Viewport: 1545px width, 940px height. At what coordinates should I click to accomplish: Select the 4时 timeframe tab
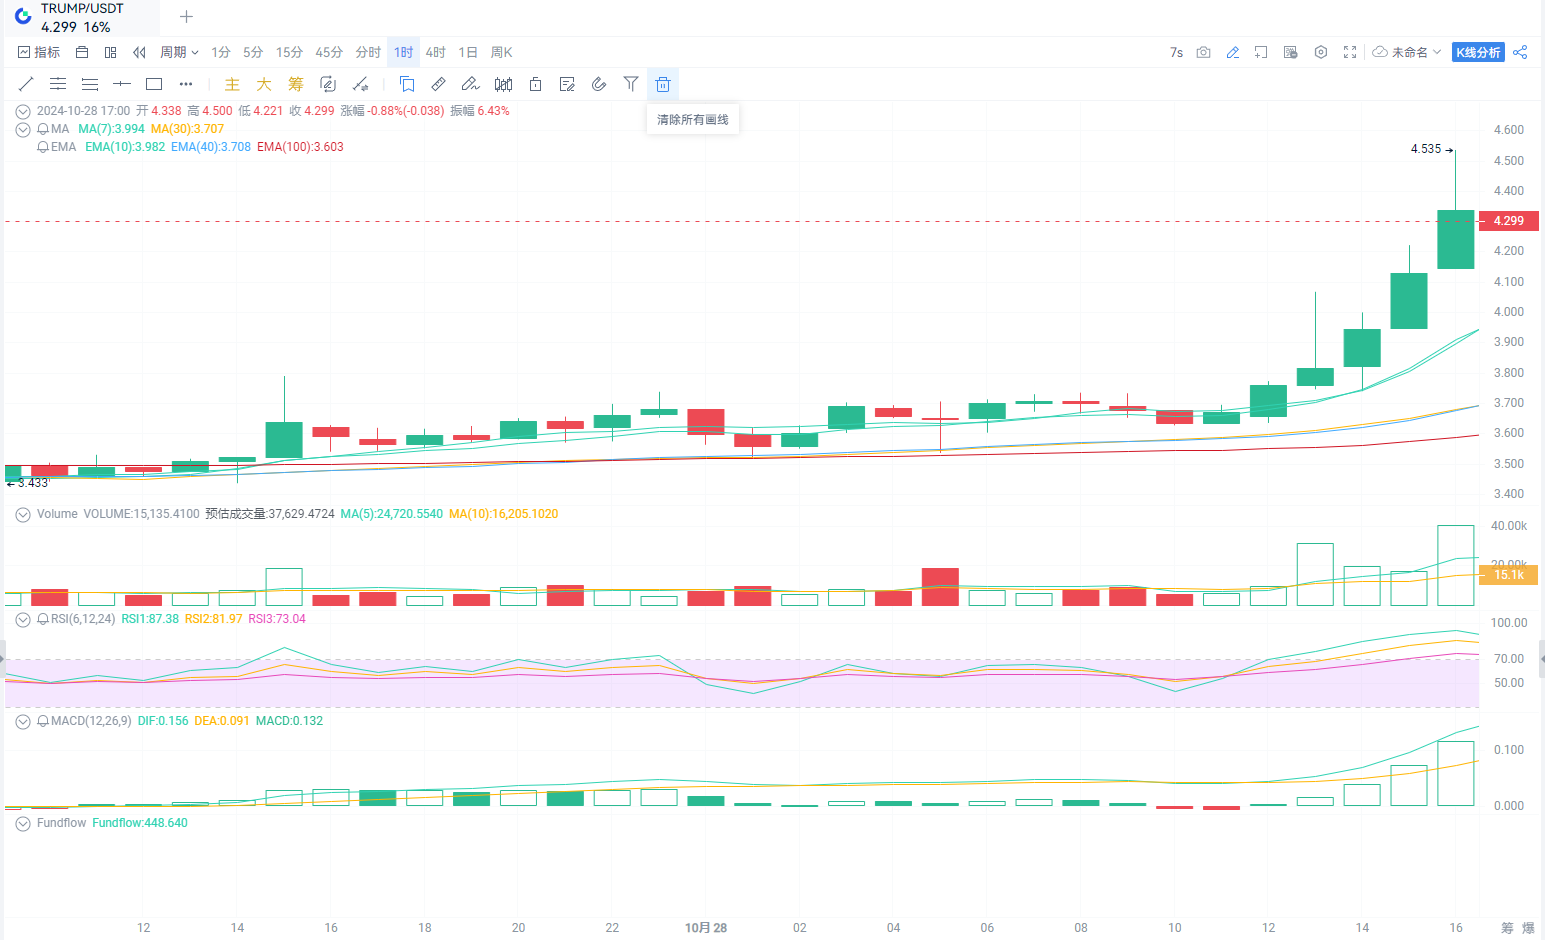435,52
